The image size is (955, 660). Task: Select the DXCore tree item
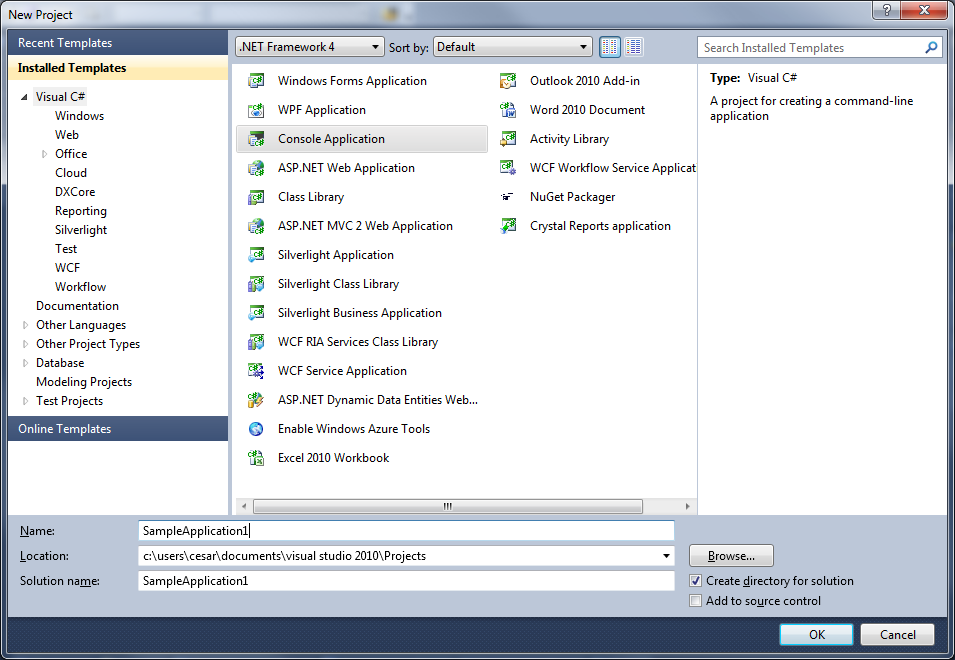click(x=75, y=192)
